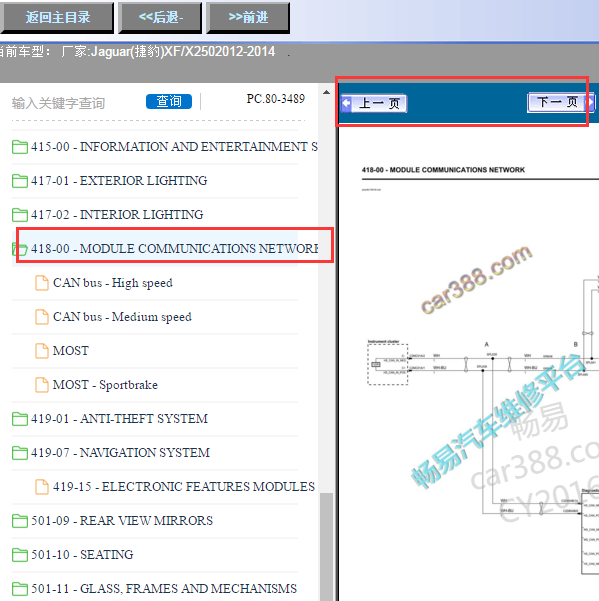599x601 pixels.
Task: Click folder icon of 417-01 Exterior Lighting
Action: pos(20,181)
